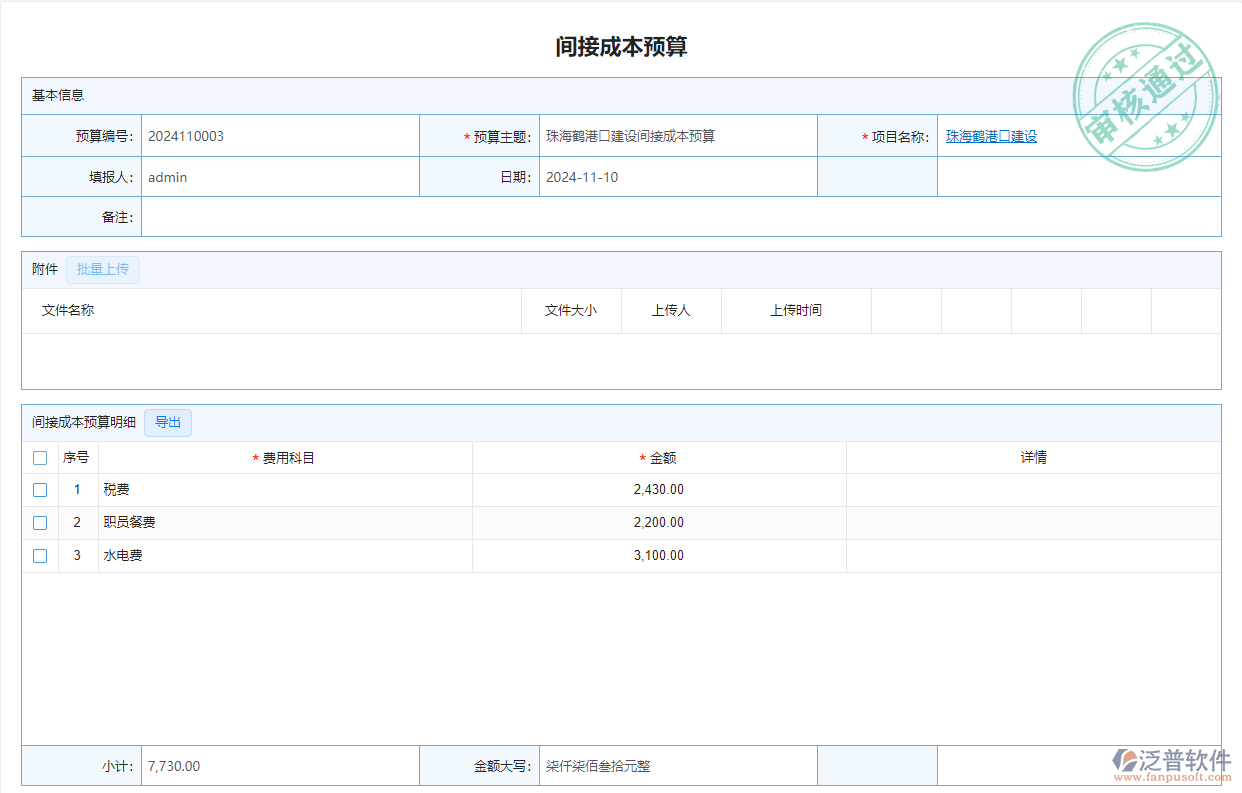Click the 文件名称 column header in attachments

coord(68,311)
